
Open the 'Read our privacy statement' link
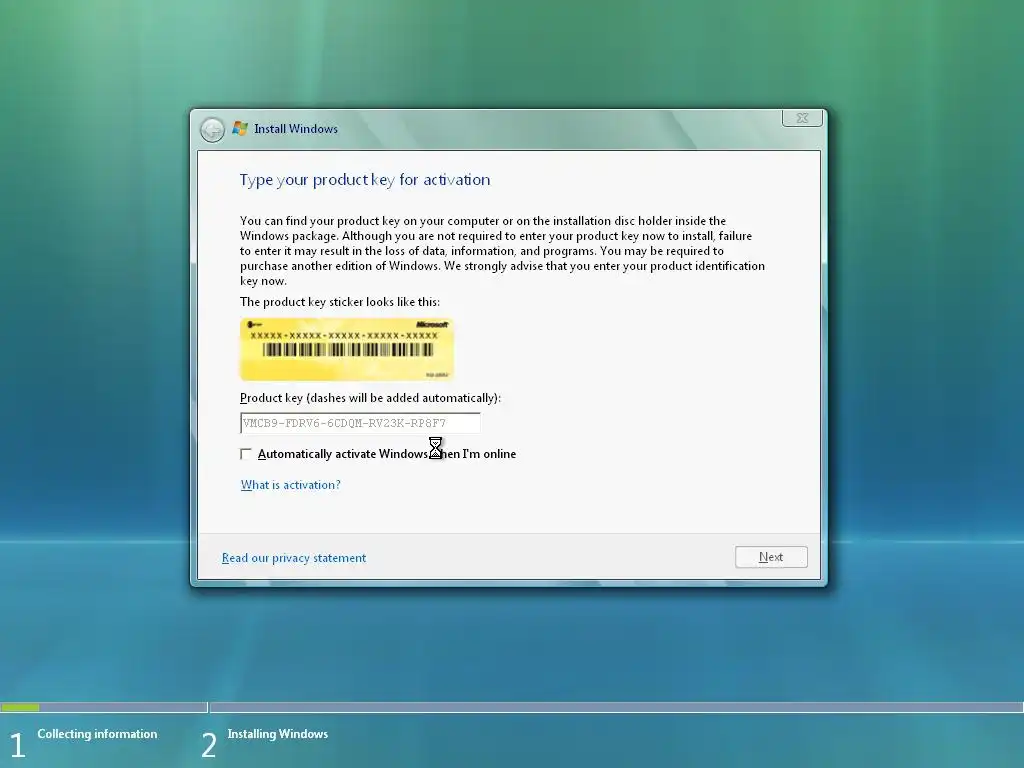coord(294,558)
